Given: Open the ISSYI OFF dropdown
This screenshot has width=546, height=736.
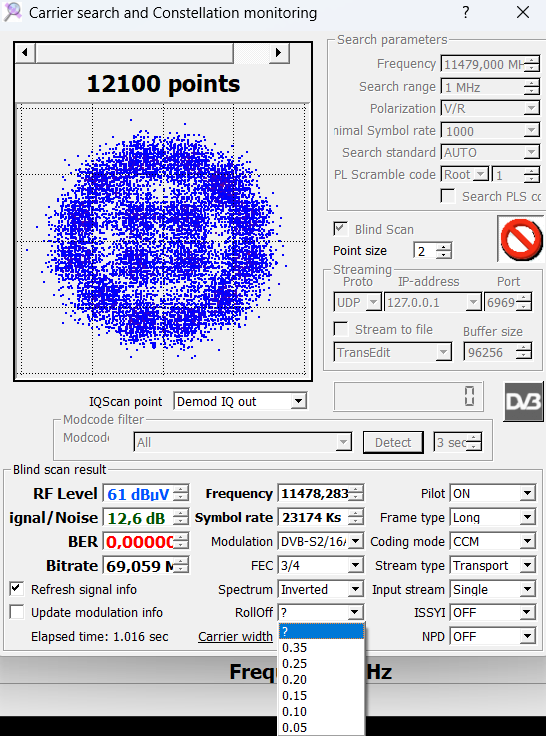Looking at the screenshot, I should point(528,613).
